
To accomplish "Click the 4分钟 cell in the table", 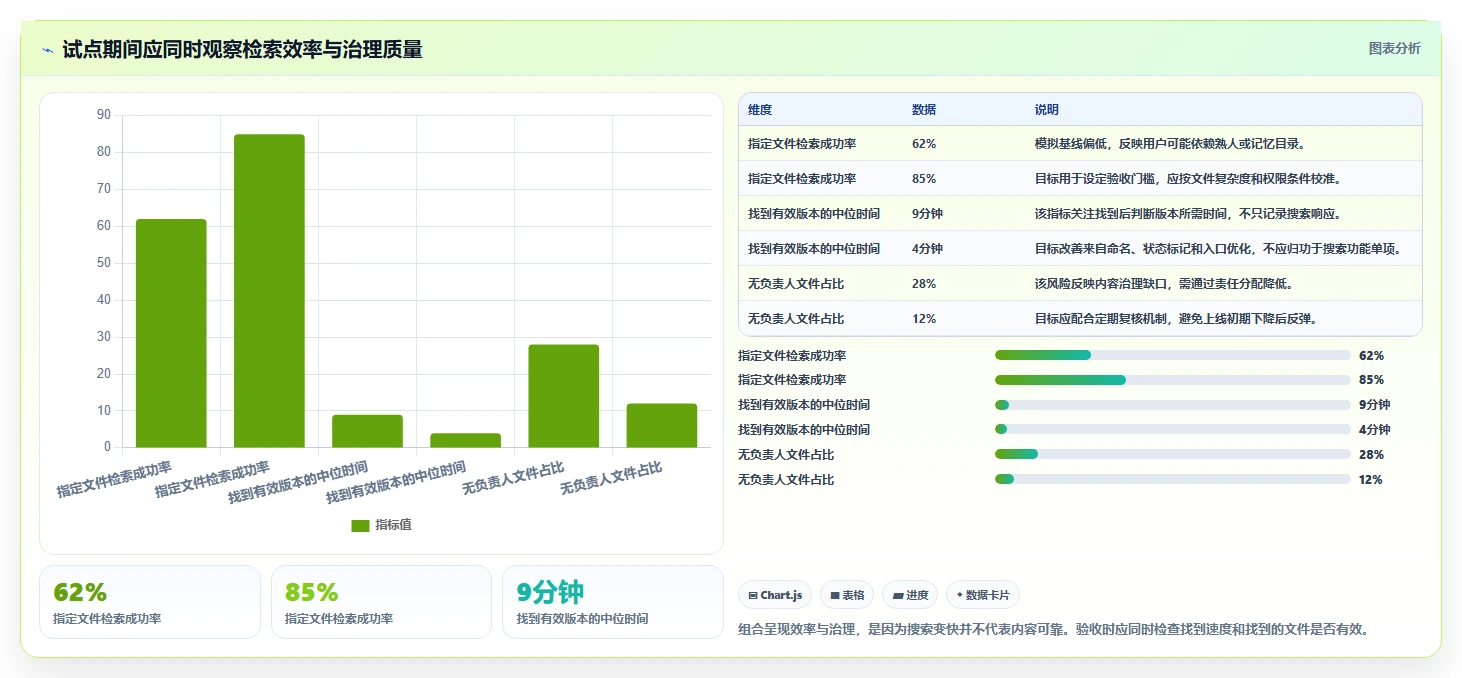I will tap(927, 249).
